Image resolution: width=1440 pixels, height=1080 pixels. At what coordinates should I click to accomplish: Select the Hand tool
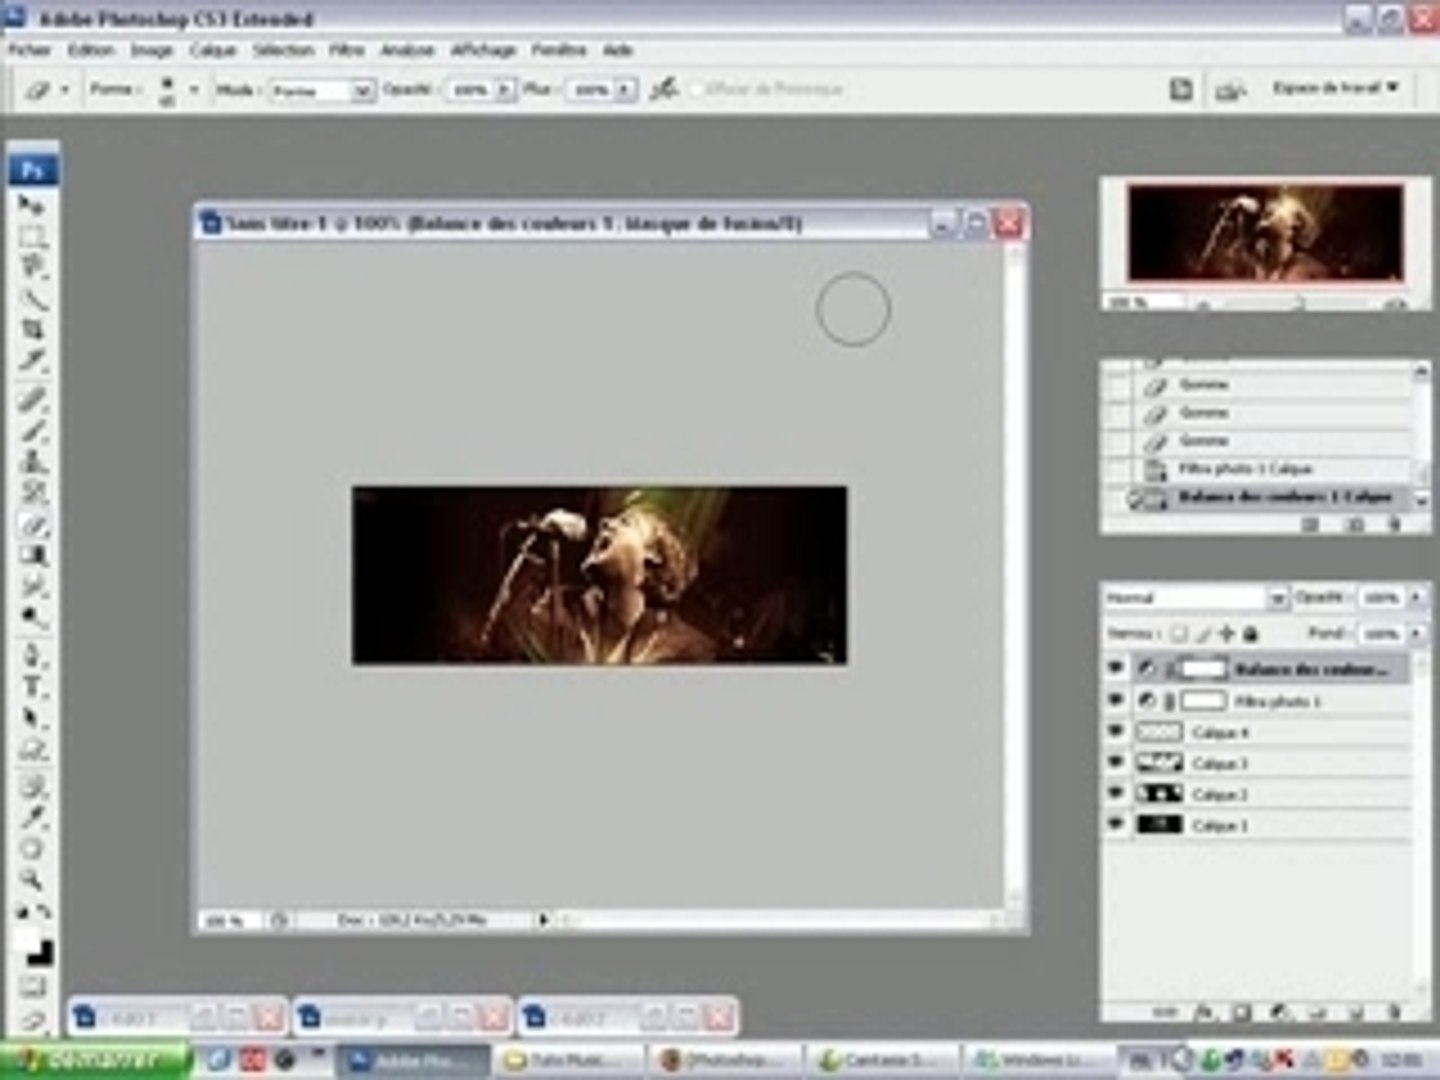pos(32,848)
